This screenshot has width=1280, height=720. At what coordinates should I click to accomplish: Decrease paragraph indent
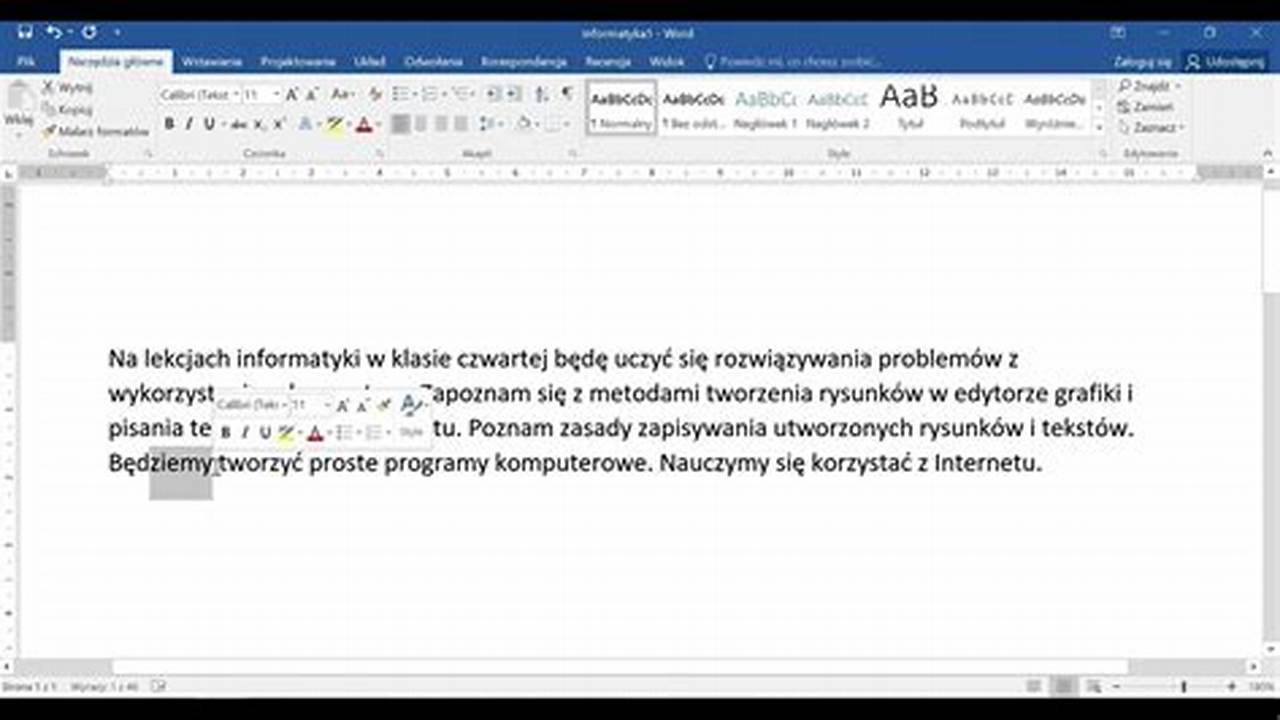click(x=493, y=94)
